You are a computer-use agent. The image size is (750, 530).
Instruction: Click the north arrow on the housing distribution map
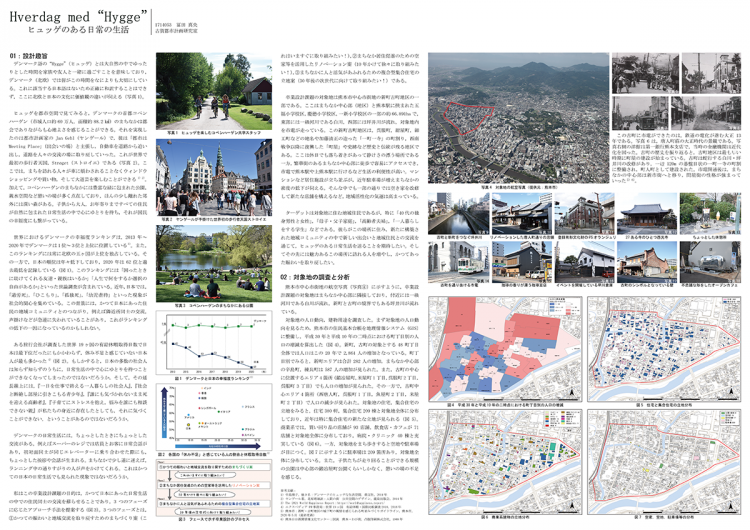(x=731, y=393)
